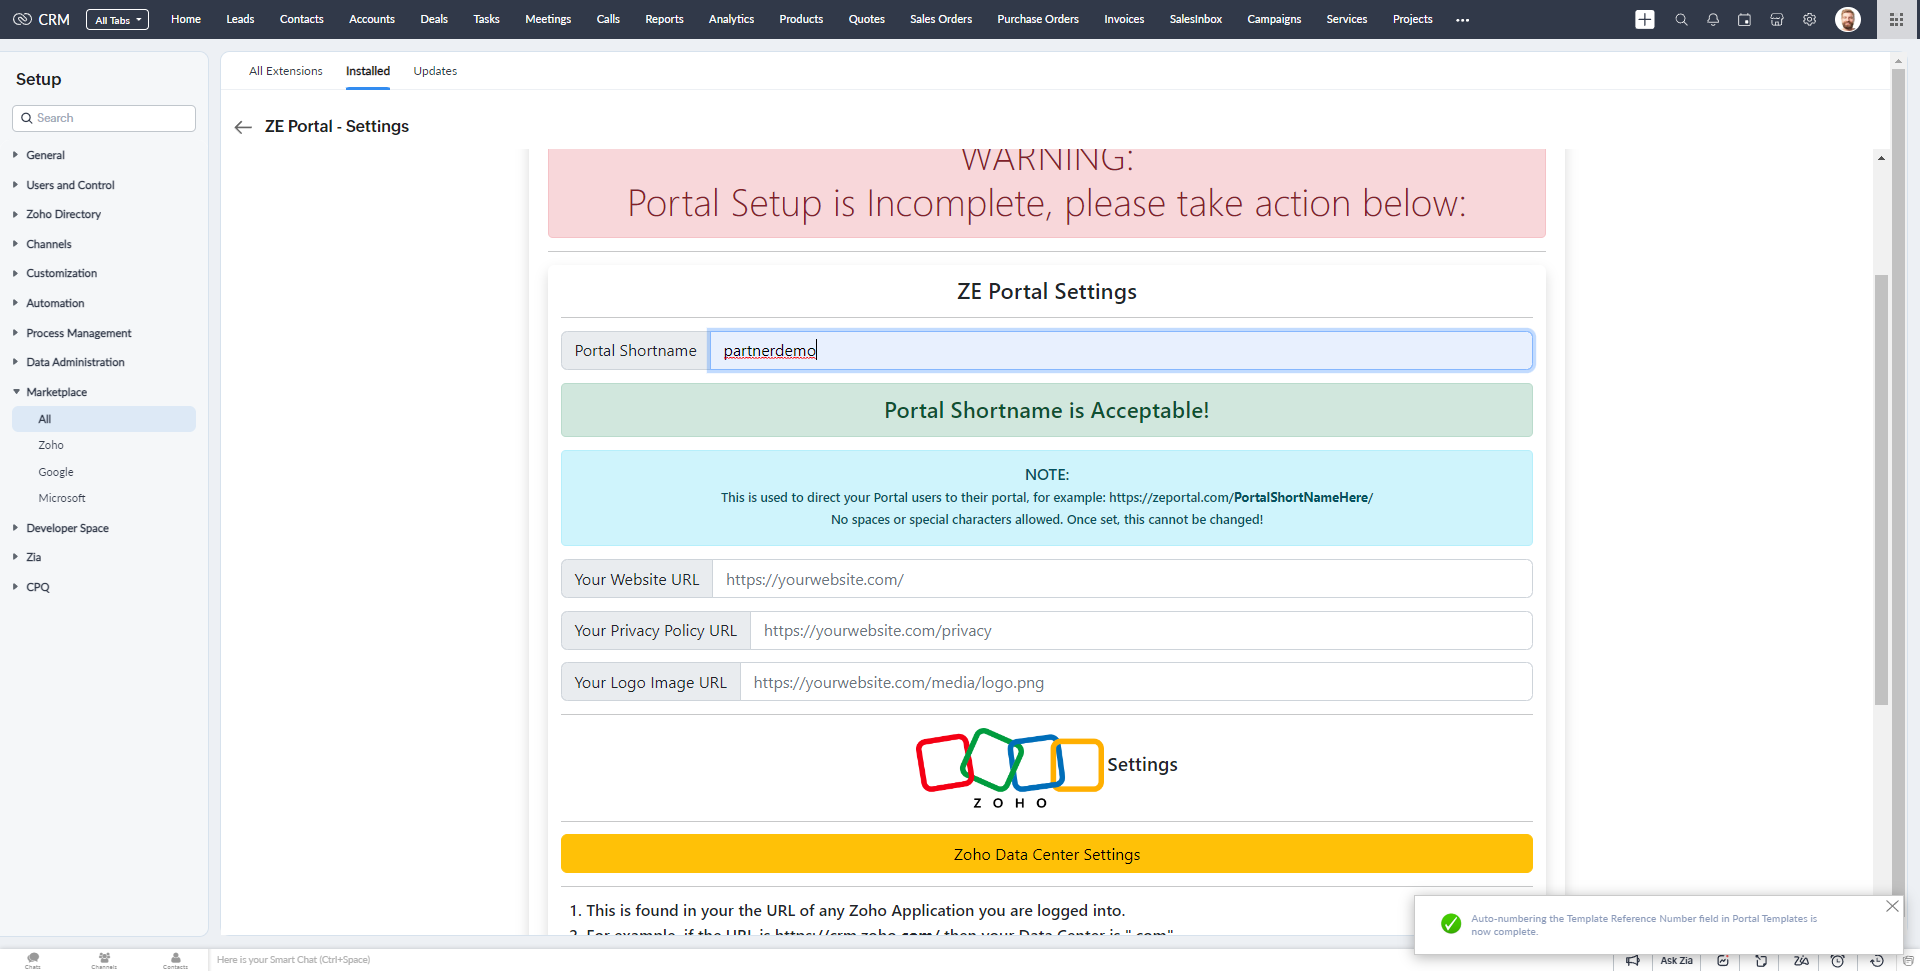Go to Projects module

click(1412, 19)
